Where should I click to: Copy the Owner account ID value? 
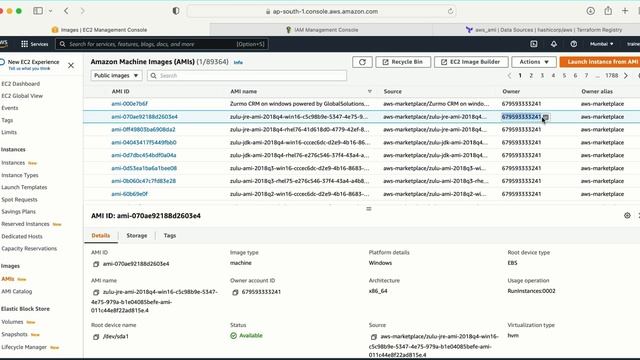click(x=235, y=292)
